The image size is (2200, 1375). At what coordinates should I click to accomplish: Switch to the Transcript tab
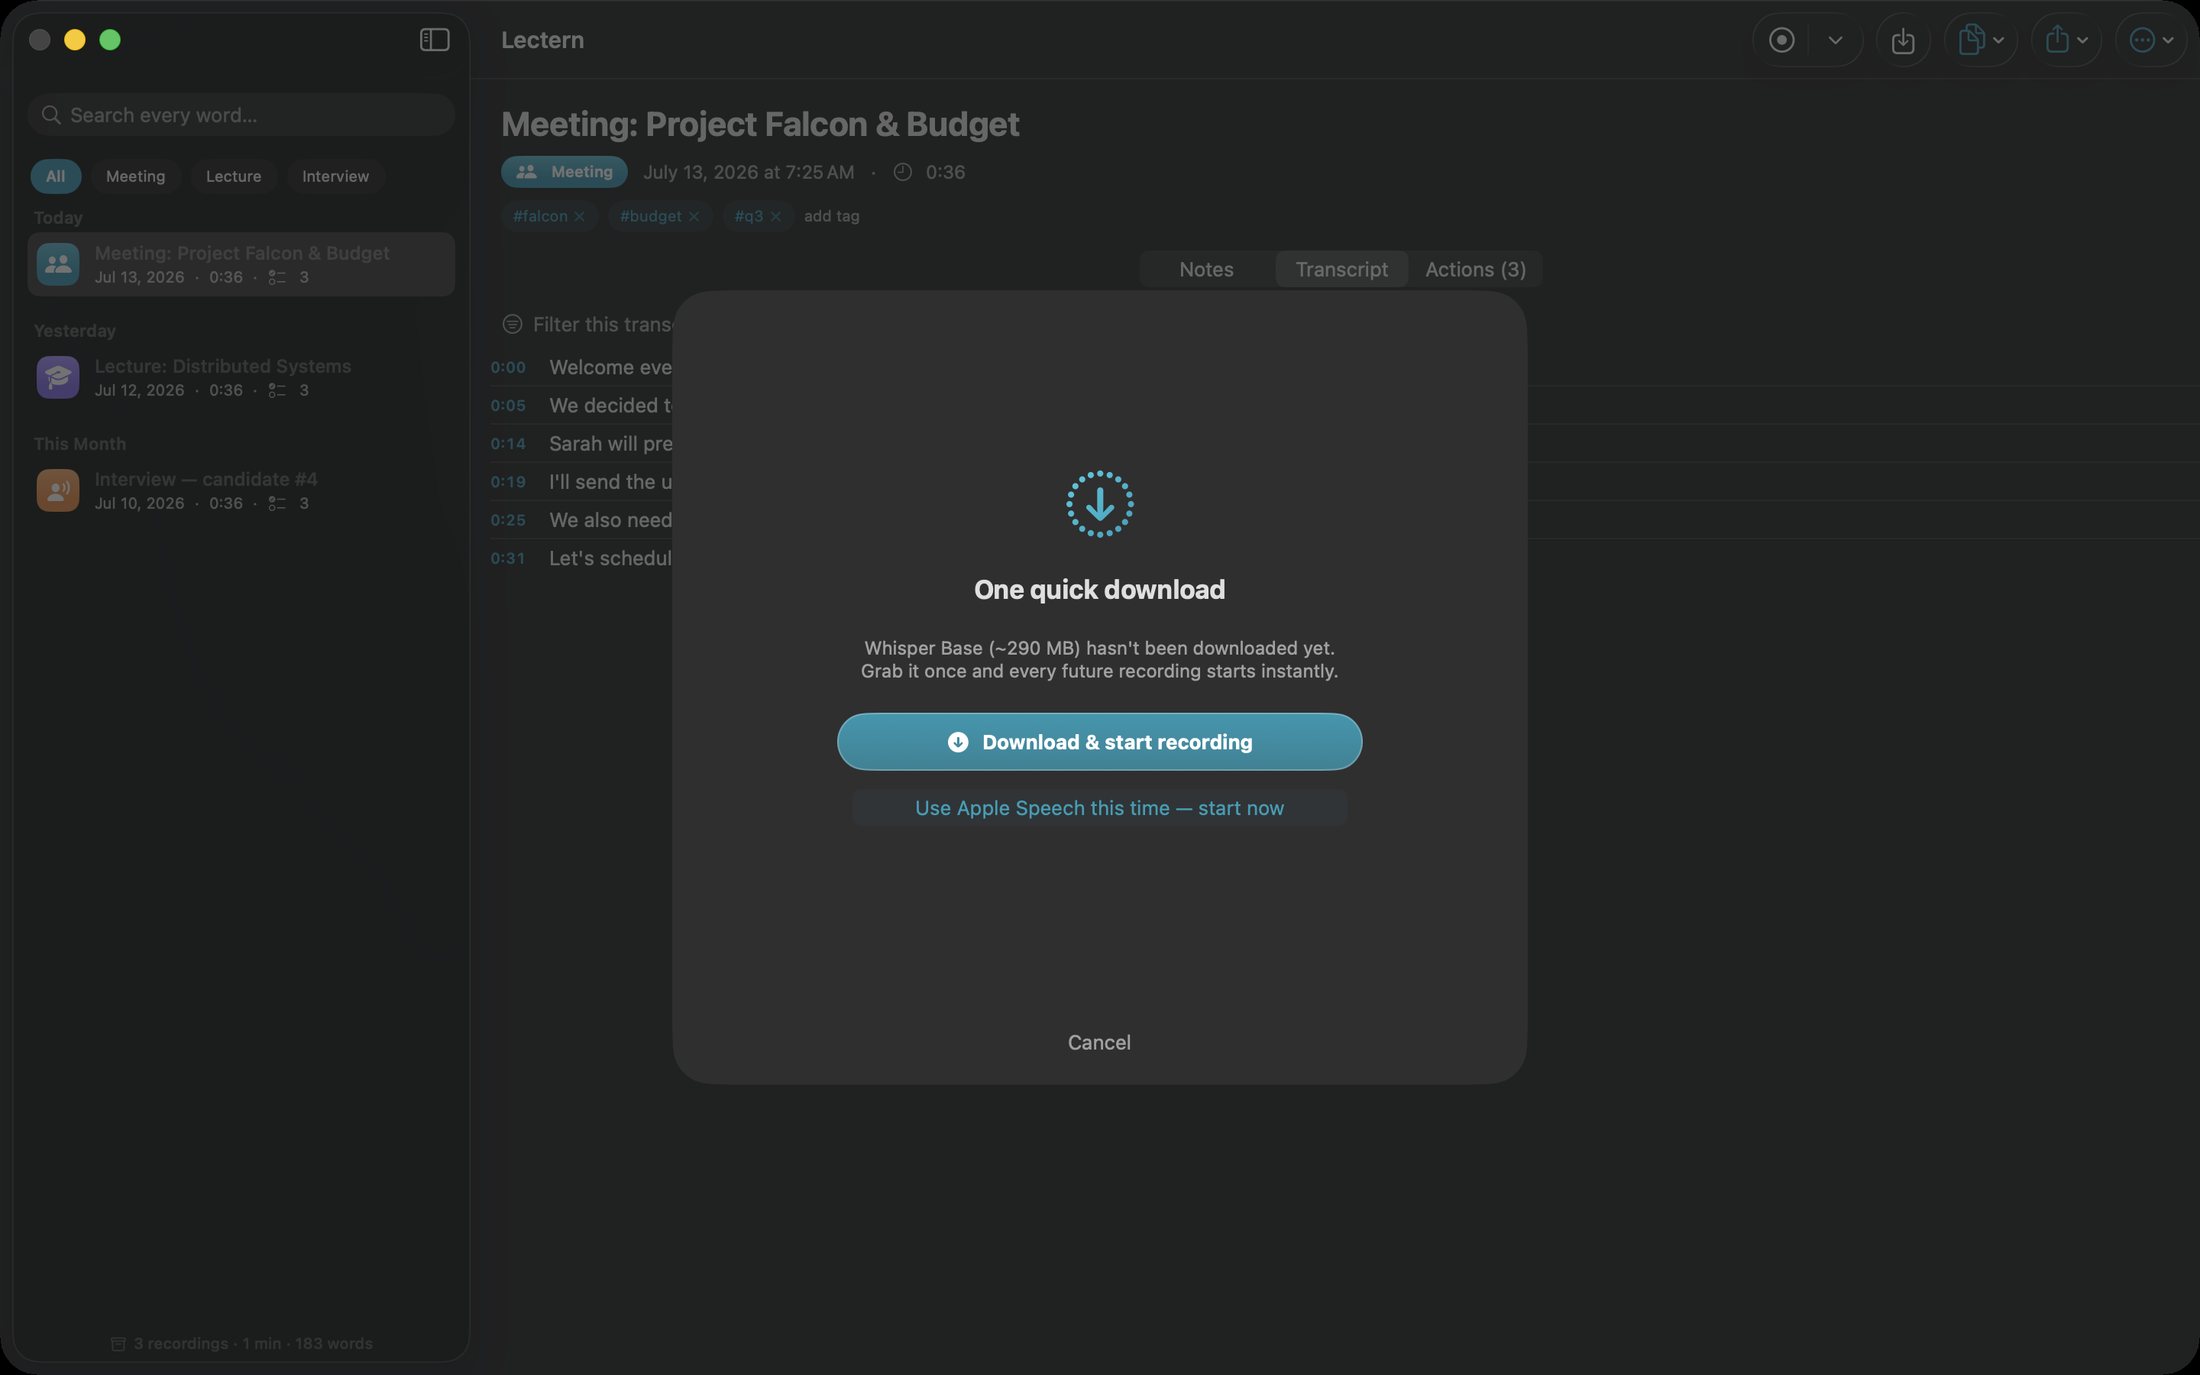pos(1341,269)
